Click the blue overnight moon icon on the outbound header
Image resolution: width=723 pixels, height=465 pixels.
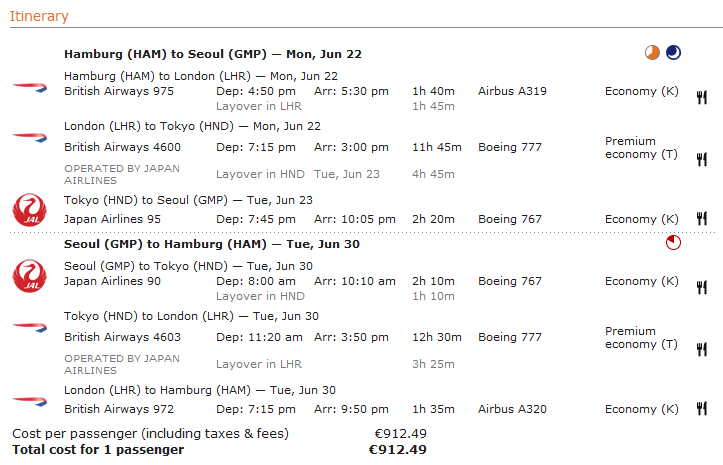click(x=673, y=53)
